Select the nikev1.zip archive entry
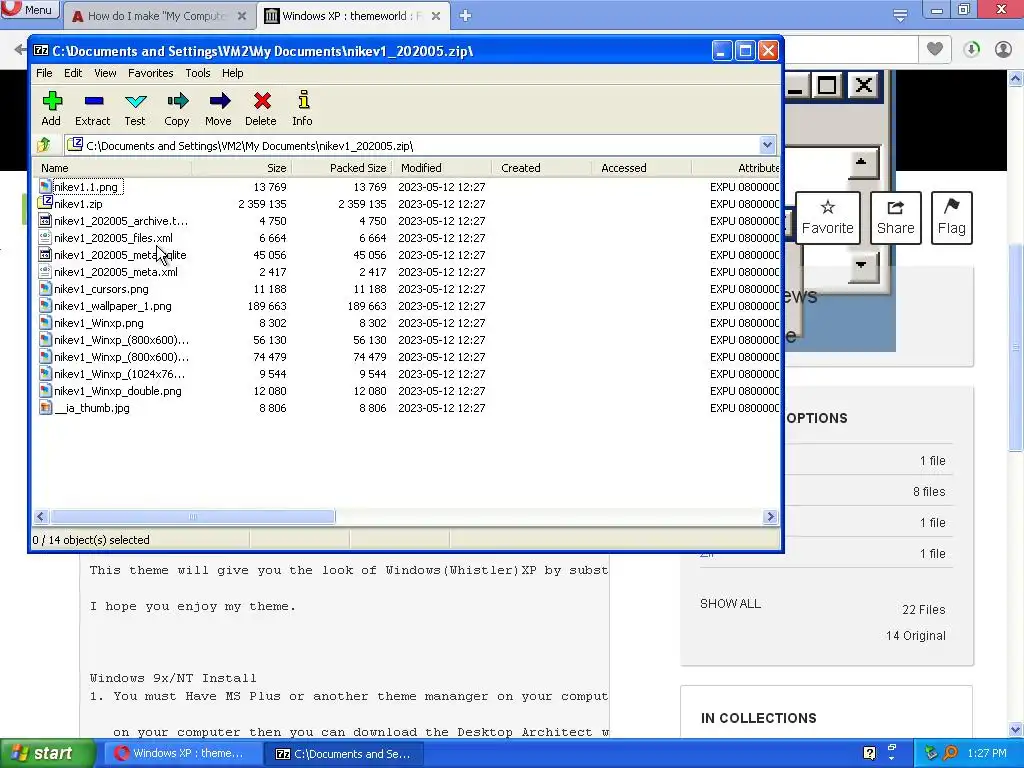Image resolution: width=1024 pixels, height=768 pixels. coord(78,204)
